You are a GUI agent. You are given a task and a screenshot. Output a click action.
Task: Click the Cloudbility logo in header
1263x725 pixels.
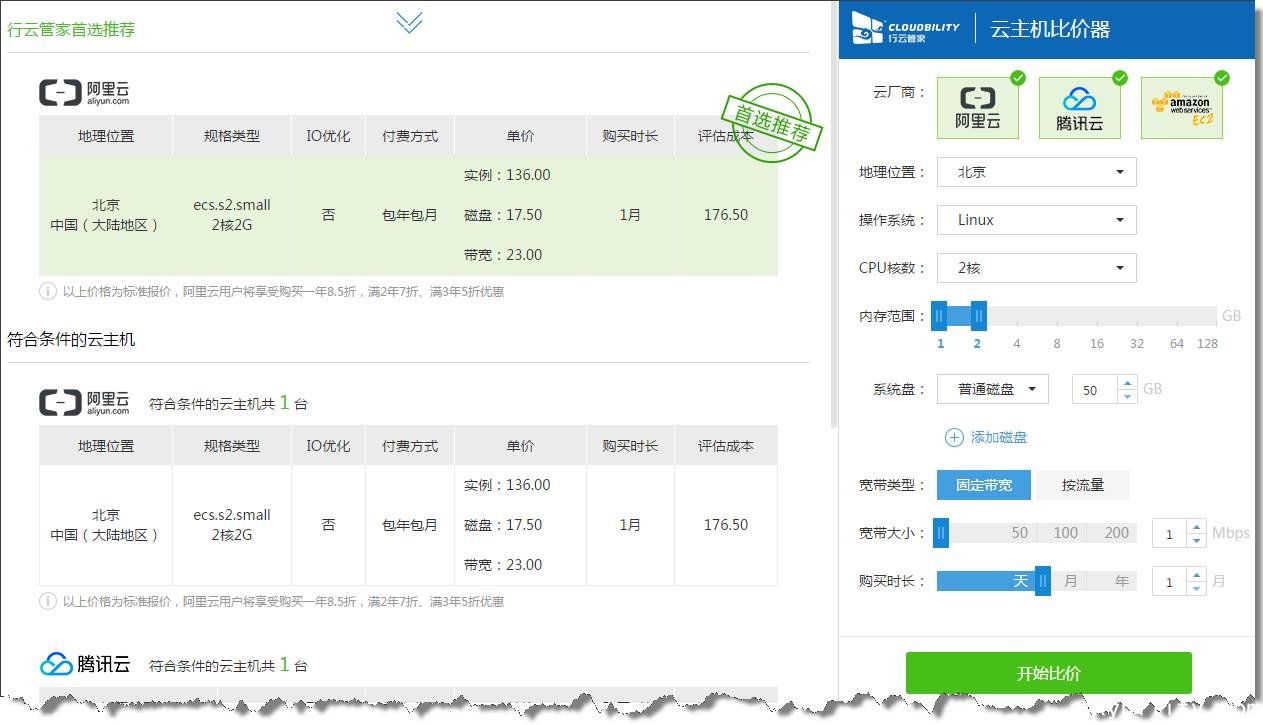tap(906, 29)
